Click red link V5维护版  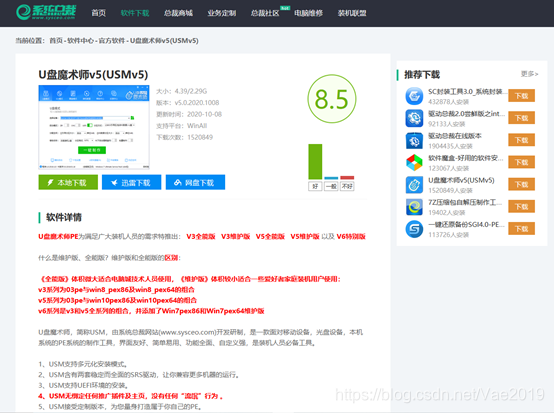pyautogui.click(x=305, y=236)
